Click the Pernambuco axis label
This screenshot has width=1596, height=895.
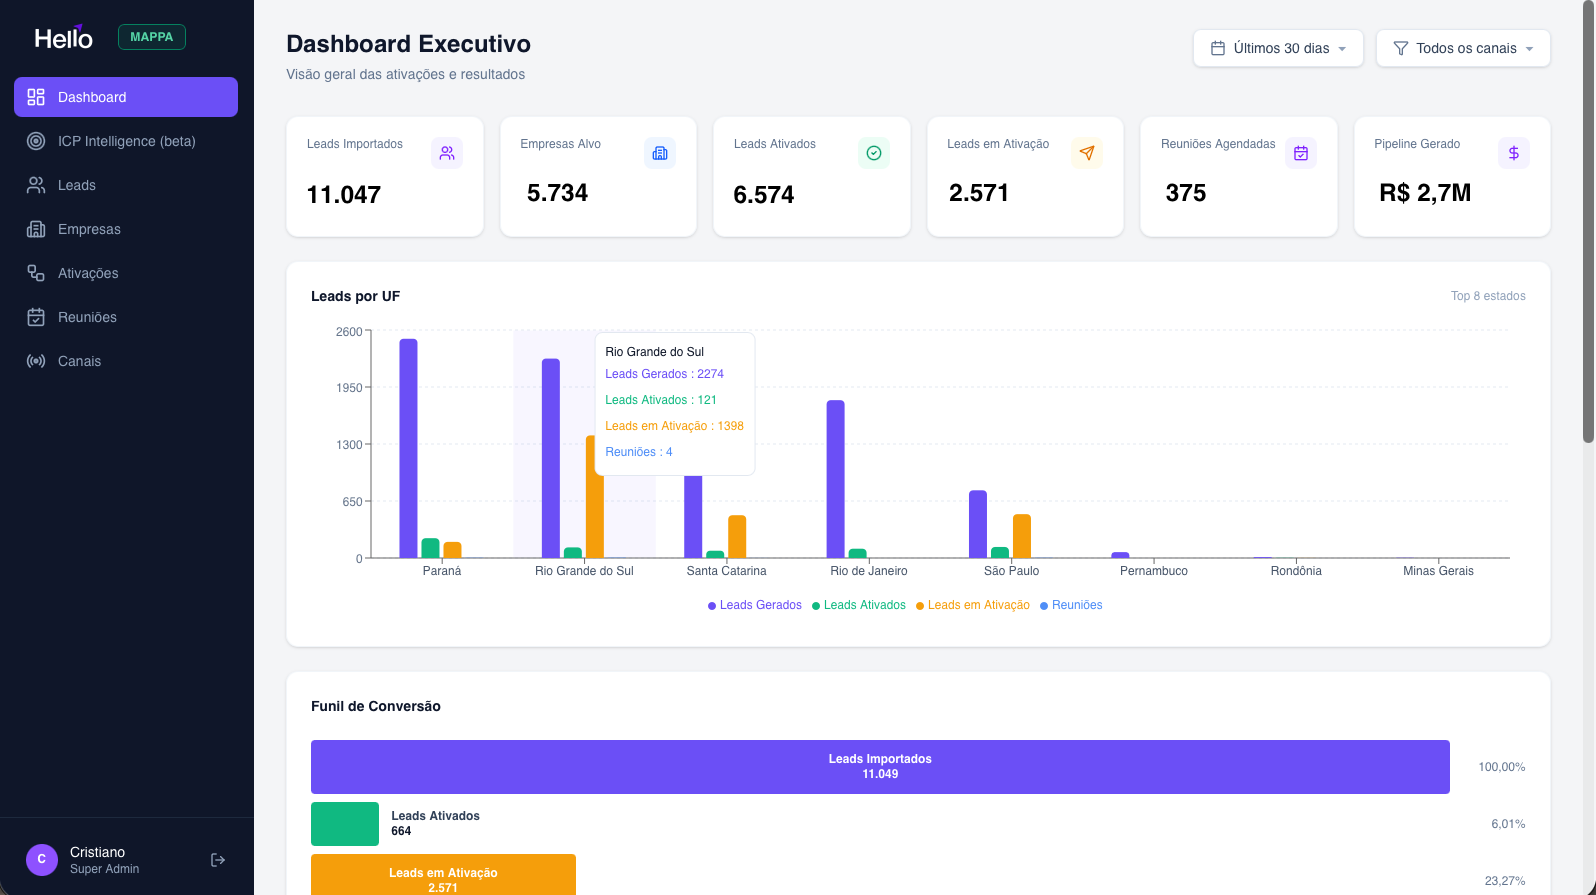tap(1154, 571)
